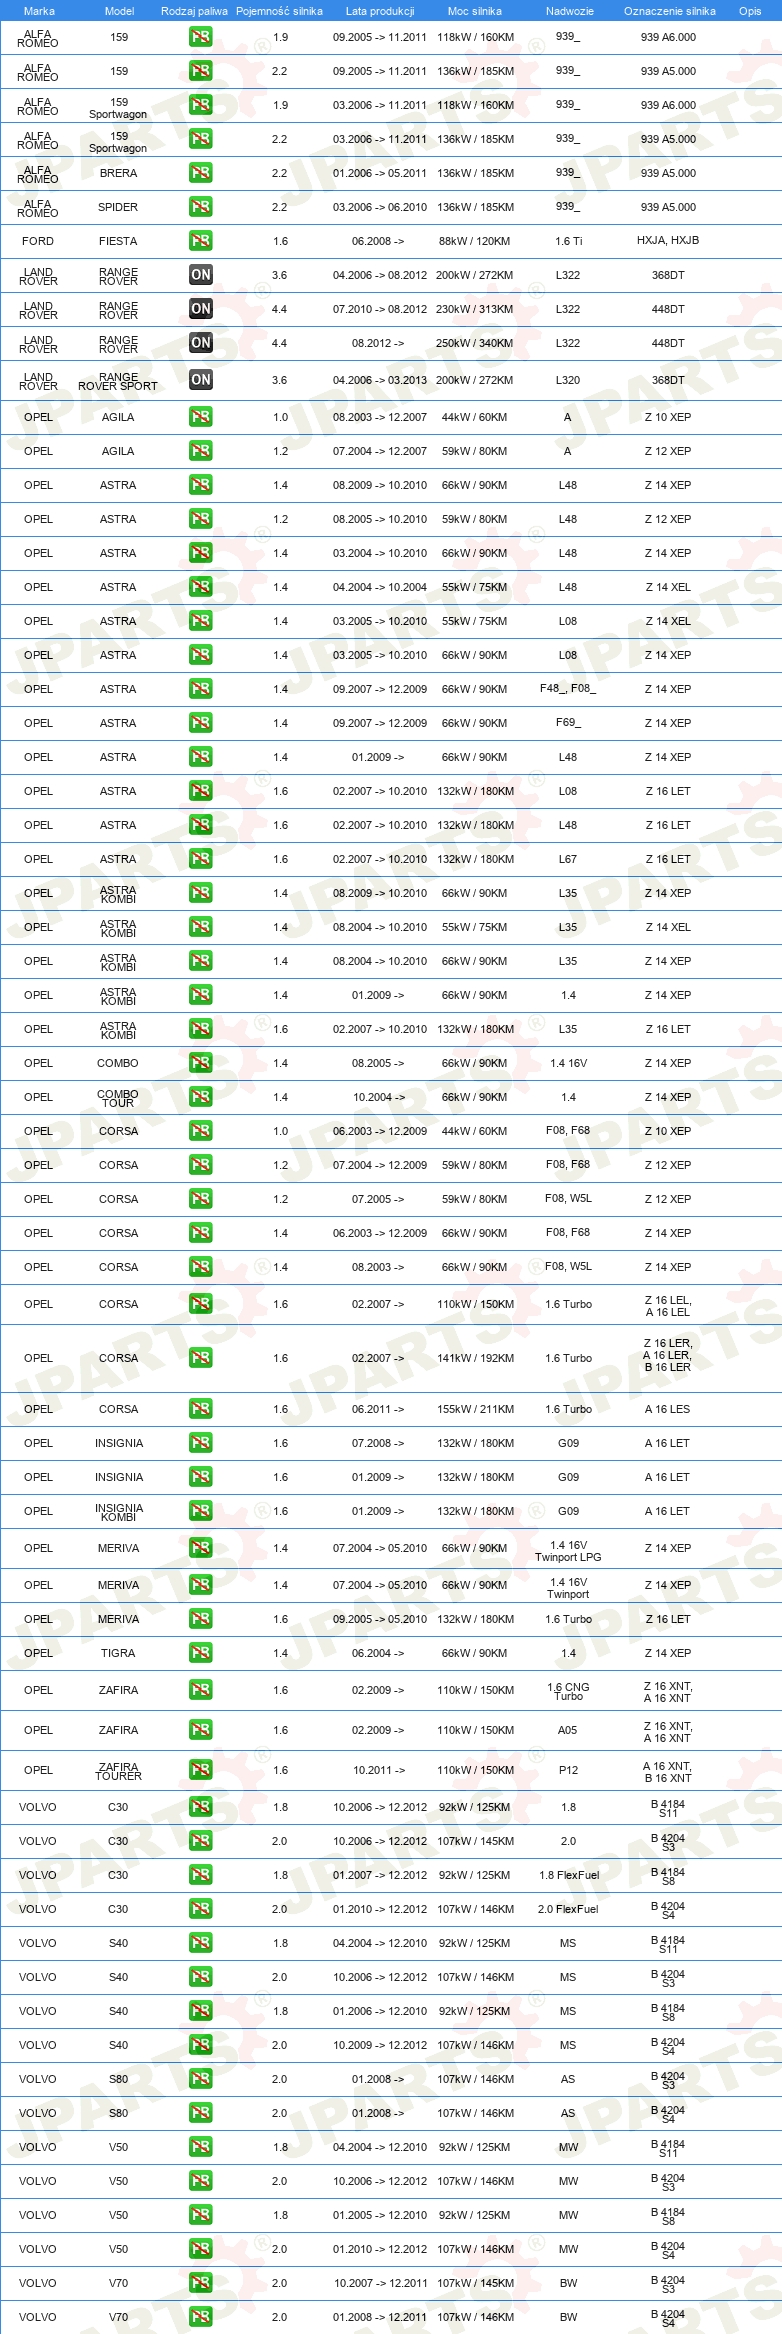
Task: Click the power value 155kW / 211KM
Action: pyautogui.click(x=475, y=1409)
